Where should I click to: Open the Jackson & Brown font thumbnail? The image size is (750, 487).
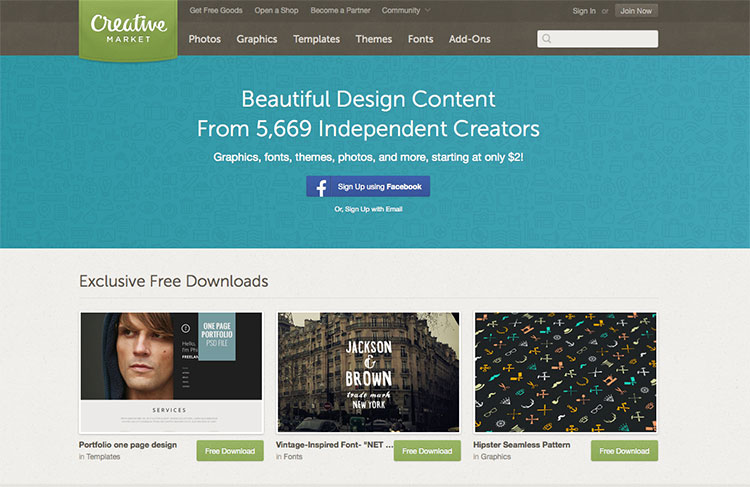pos(368,372)
